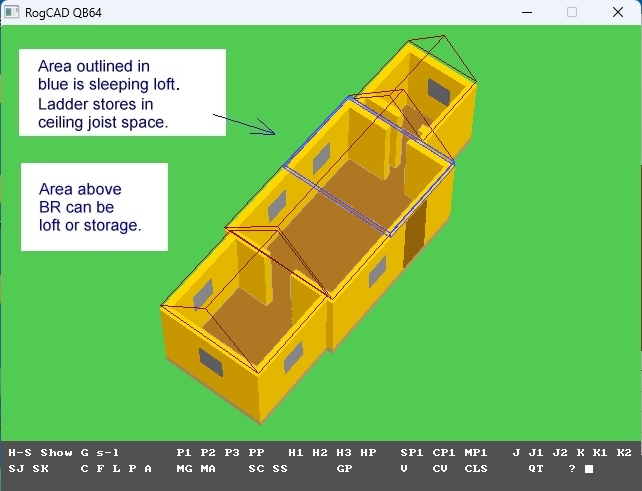Click the MG command

pos(184,468)
